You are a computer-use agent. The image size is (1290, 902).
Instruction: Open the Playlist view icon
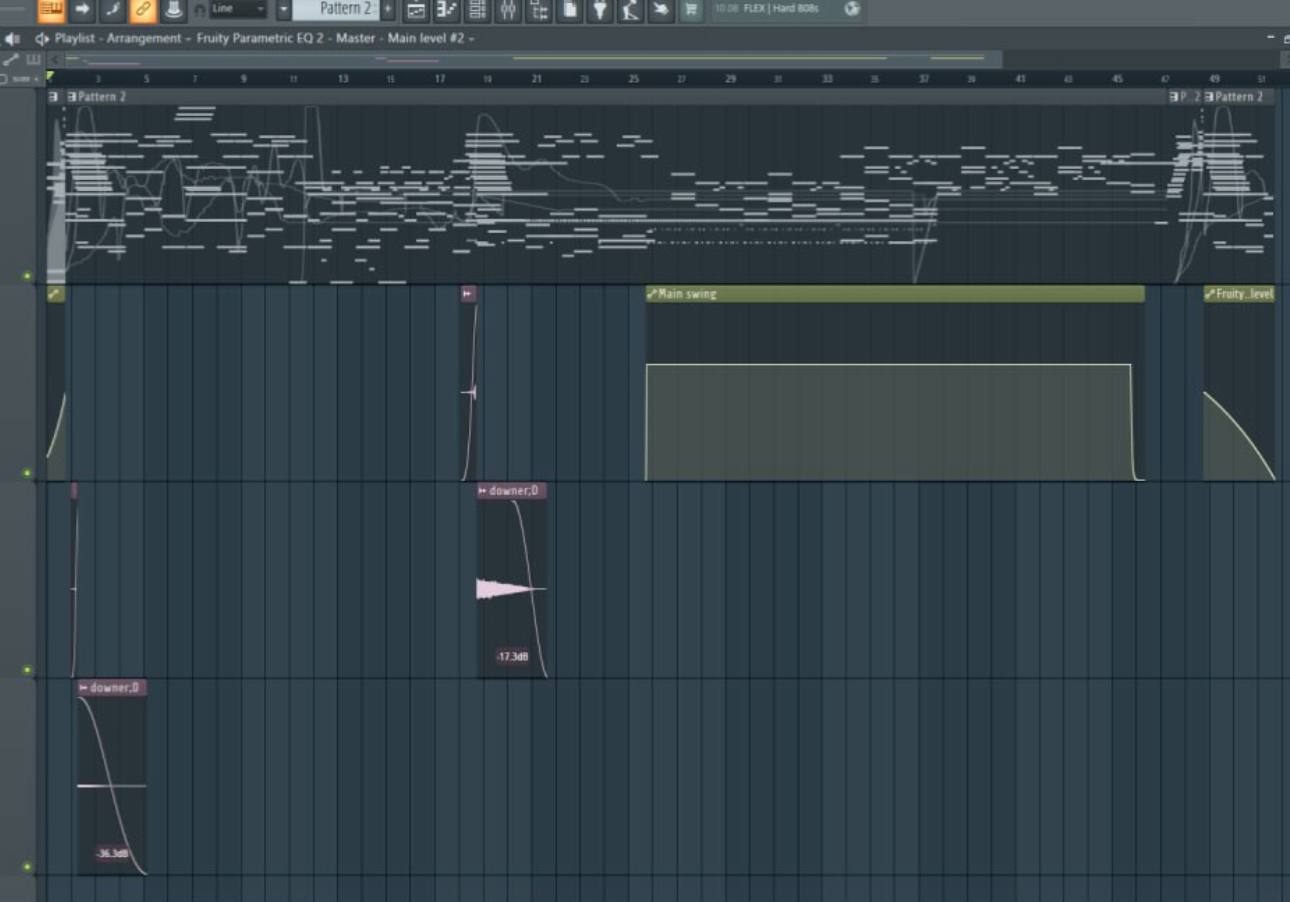(416, 10)
